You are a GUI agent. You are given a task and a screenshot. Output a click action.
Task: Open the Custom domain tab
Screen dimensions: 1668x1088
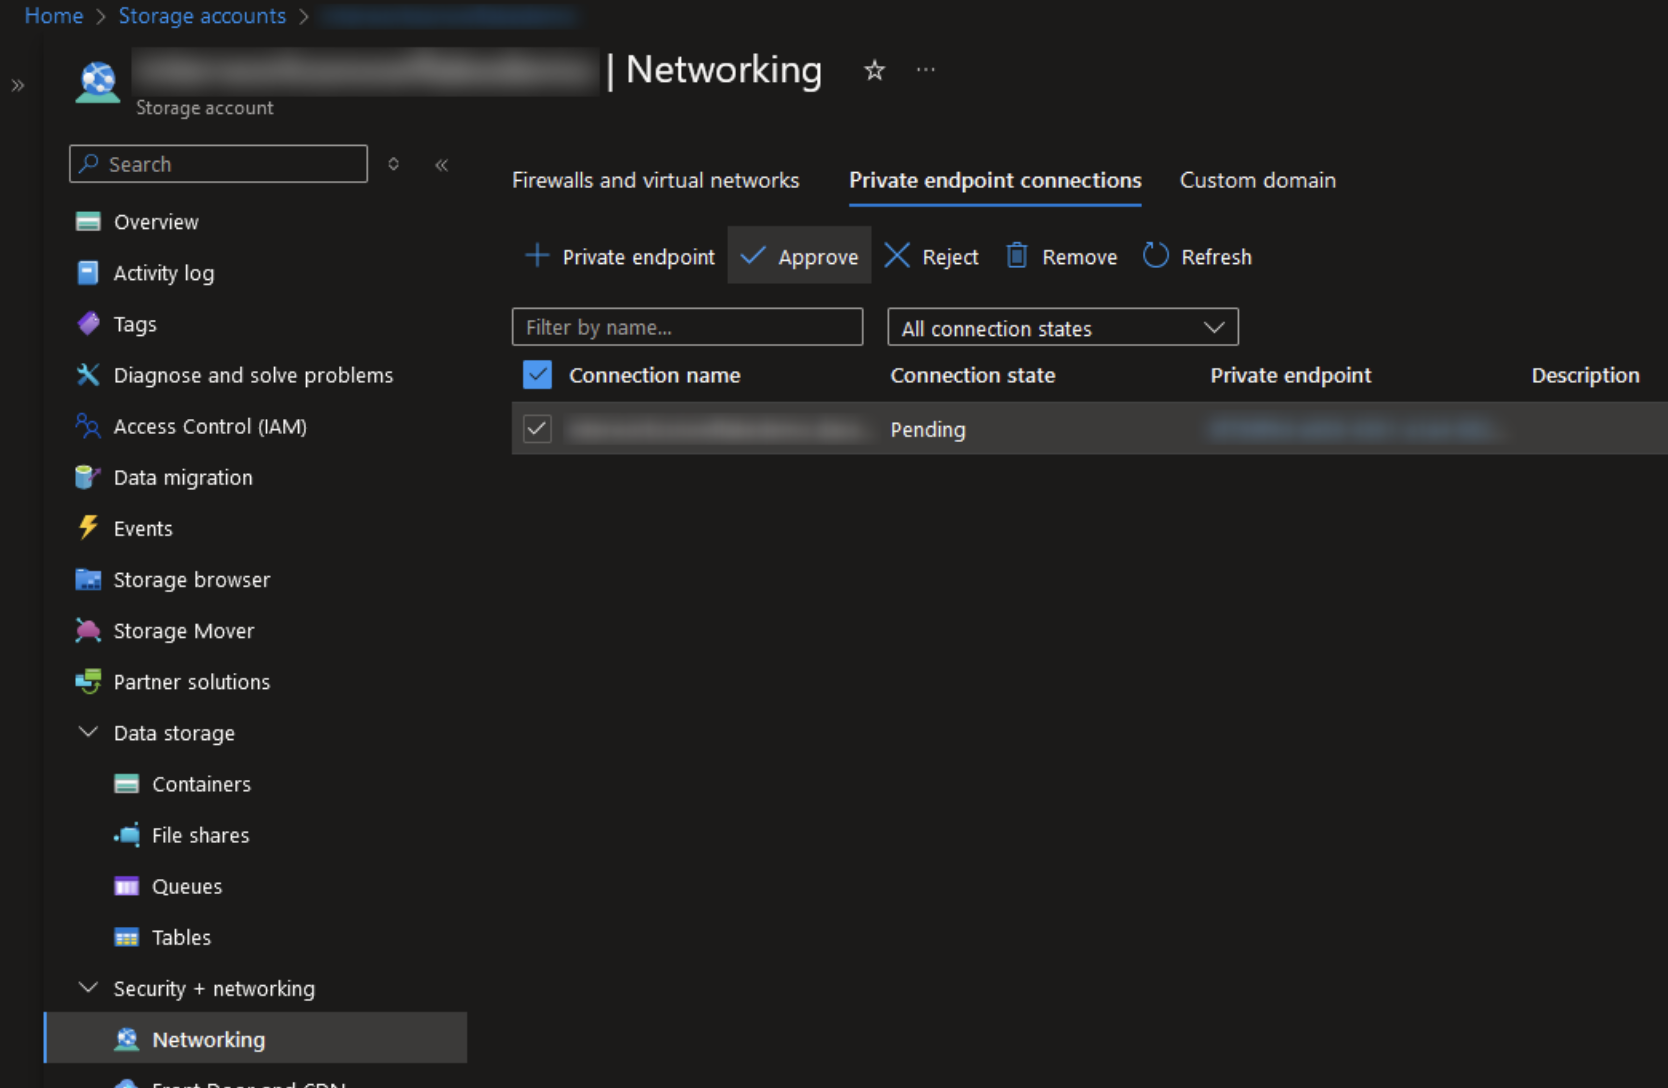pyautogui.click(x=1257, y=180)
